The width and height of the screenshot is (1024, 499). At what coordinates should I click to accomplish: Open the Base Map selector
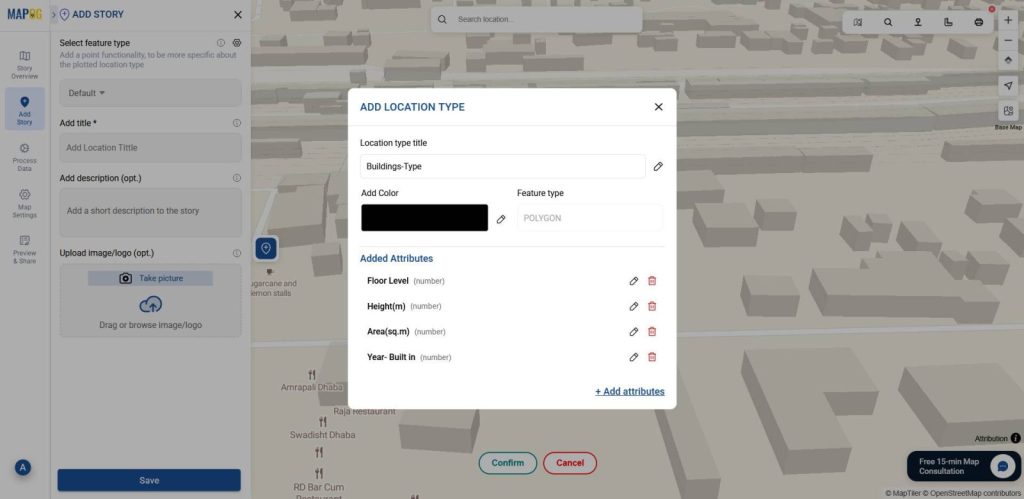pos(1008,111)
